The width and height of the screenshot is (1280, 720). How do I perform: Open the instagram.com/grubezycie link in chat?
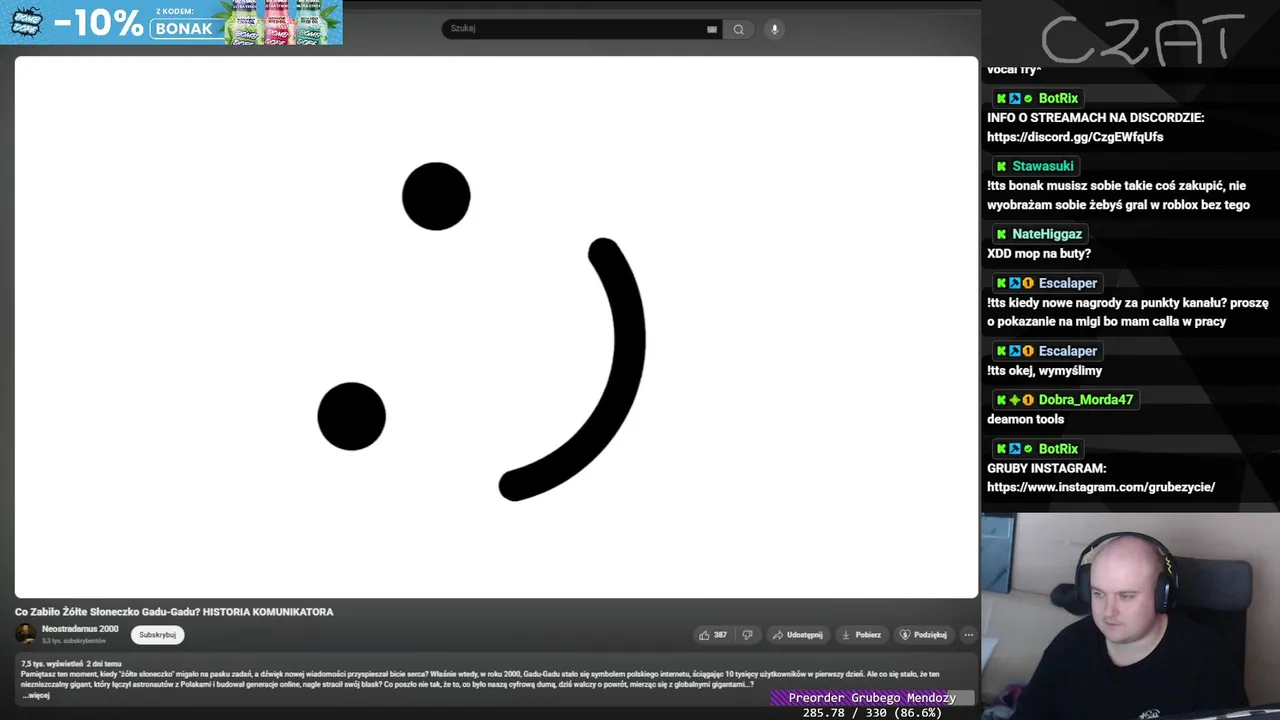pyautogui.click(x=1101, y=487)
